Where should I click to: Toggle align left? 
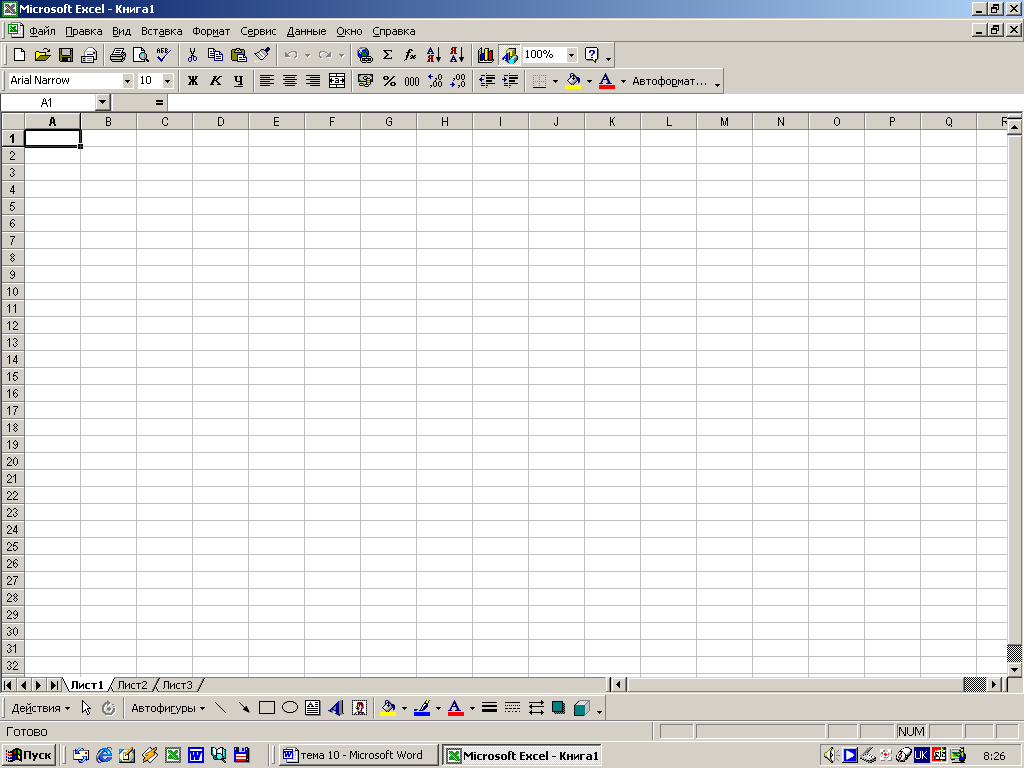[266, 81]
